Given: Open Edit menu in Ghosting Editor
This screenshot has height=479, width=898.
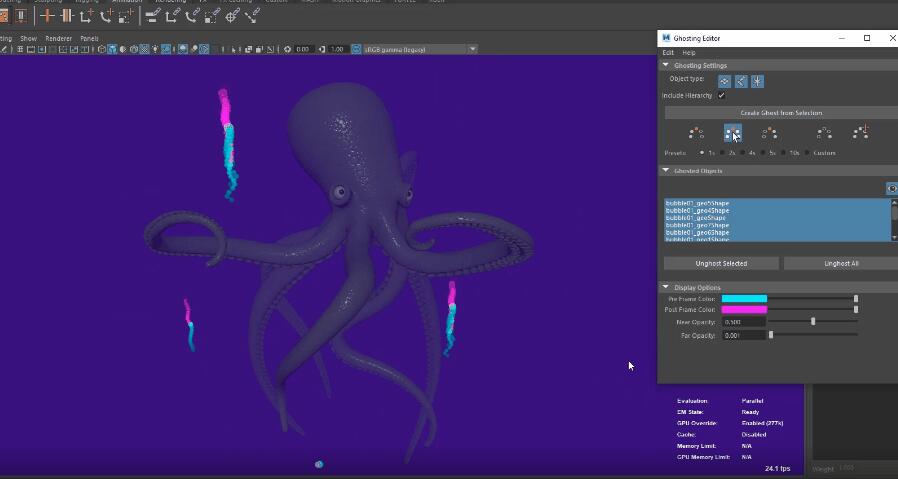Looking at the screenshot, I should click(x=668, y=53).
